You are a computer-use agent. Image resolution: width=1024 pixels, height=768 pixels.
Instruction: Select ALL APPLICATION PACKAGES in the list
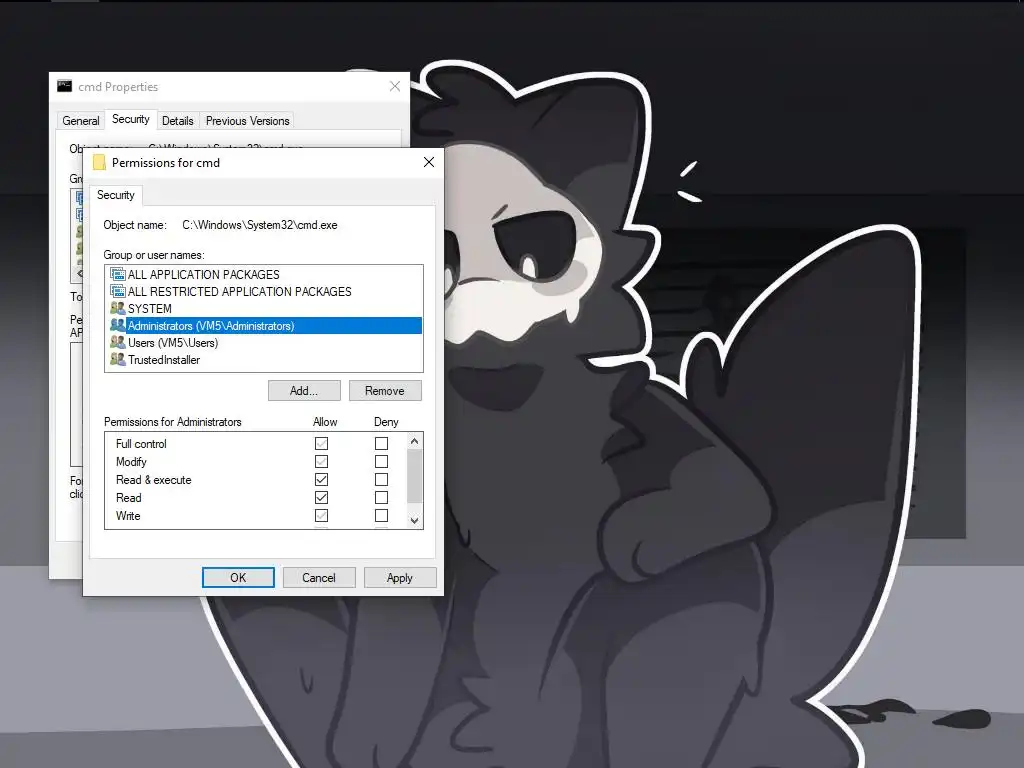tap(264, 274)
